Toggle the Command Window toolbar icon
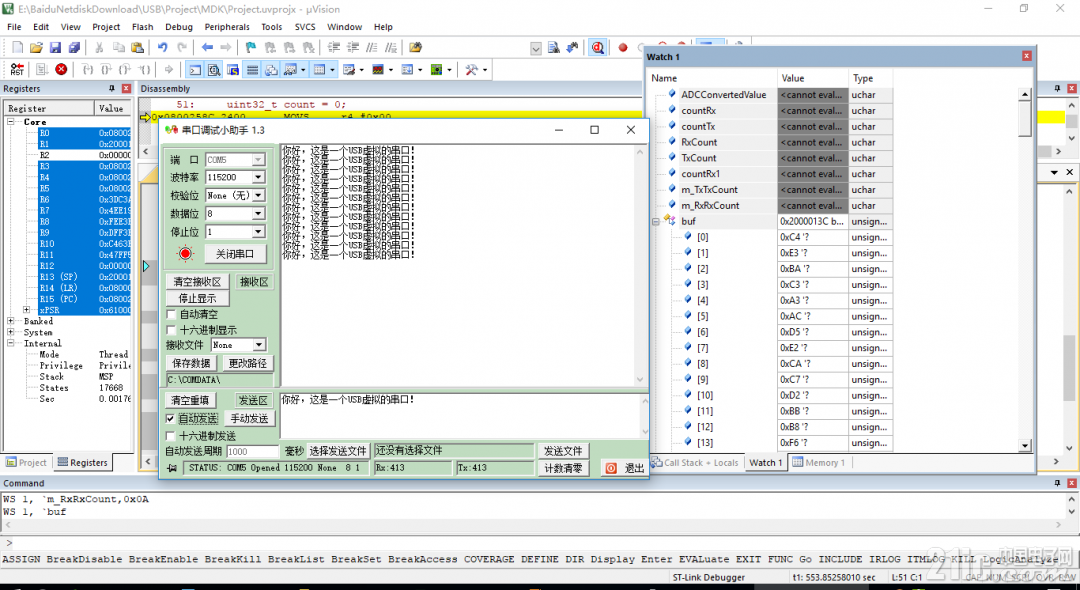 [x=196, y=70]
